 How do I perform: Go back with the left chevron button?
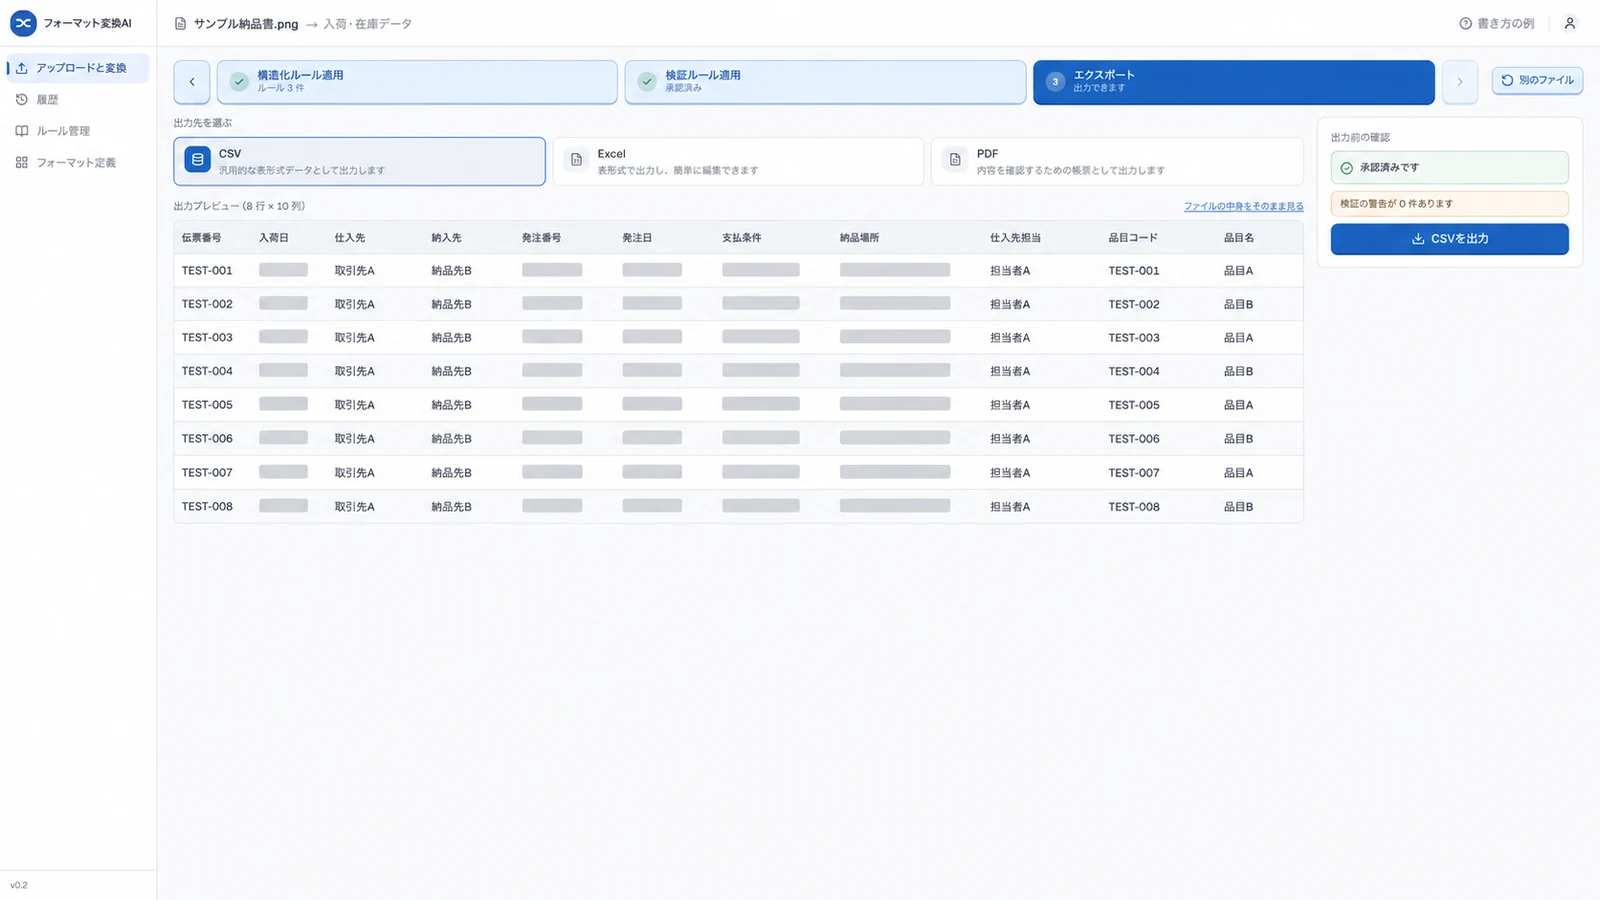192,82
